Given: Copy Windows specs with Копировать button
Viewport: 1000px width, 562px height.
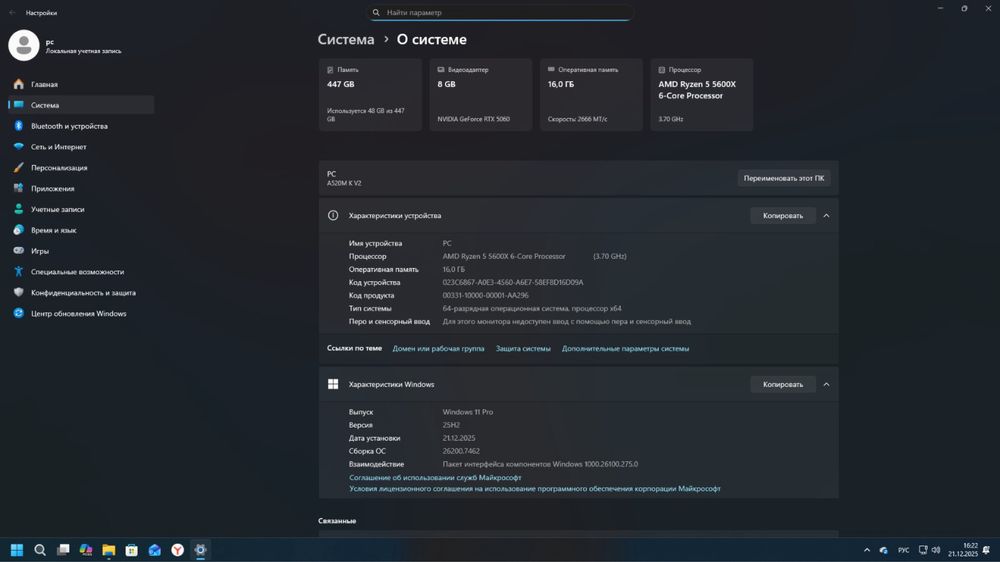Looking at the screenshot, I should (783, 385).
